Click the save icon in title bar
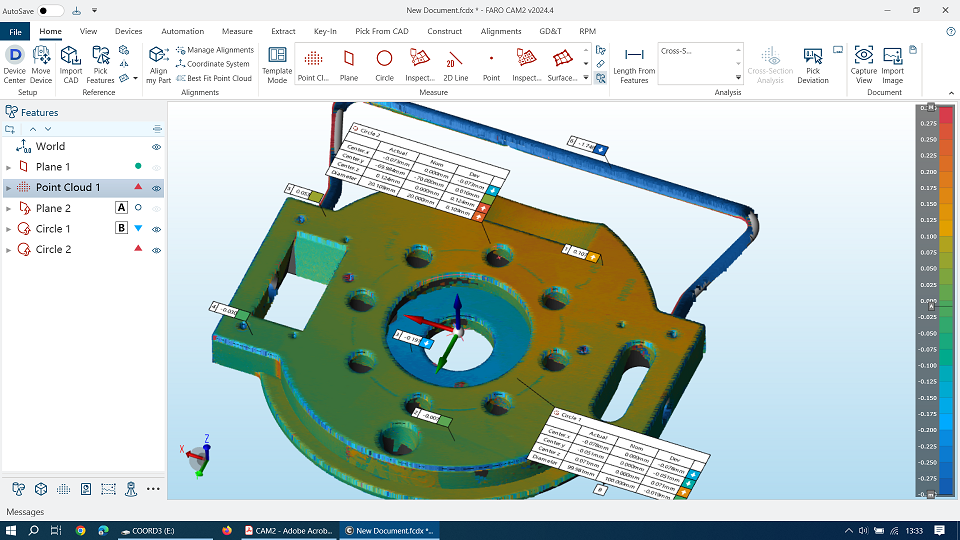The width and height of the screenshot is (960, 540). click(x=77, y=10)
